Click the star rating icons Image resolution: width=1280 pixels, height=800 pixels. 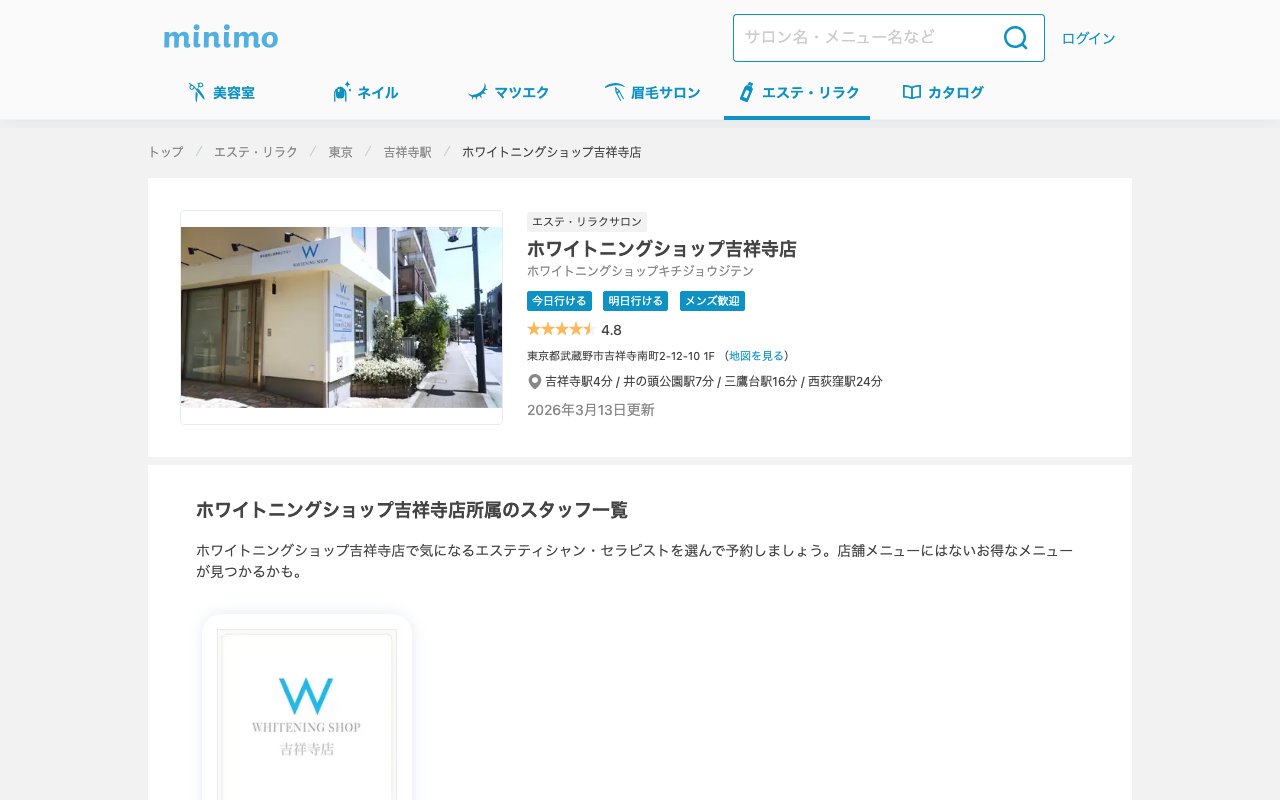[560, 328]
